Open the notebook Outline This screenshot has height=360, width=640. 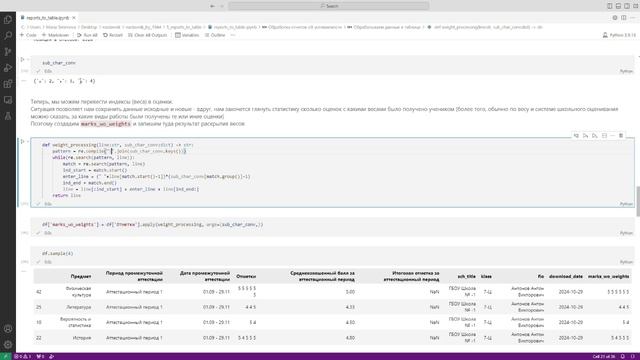click(215, 35)
